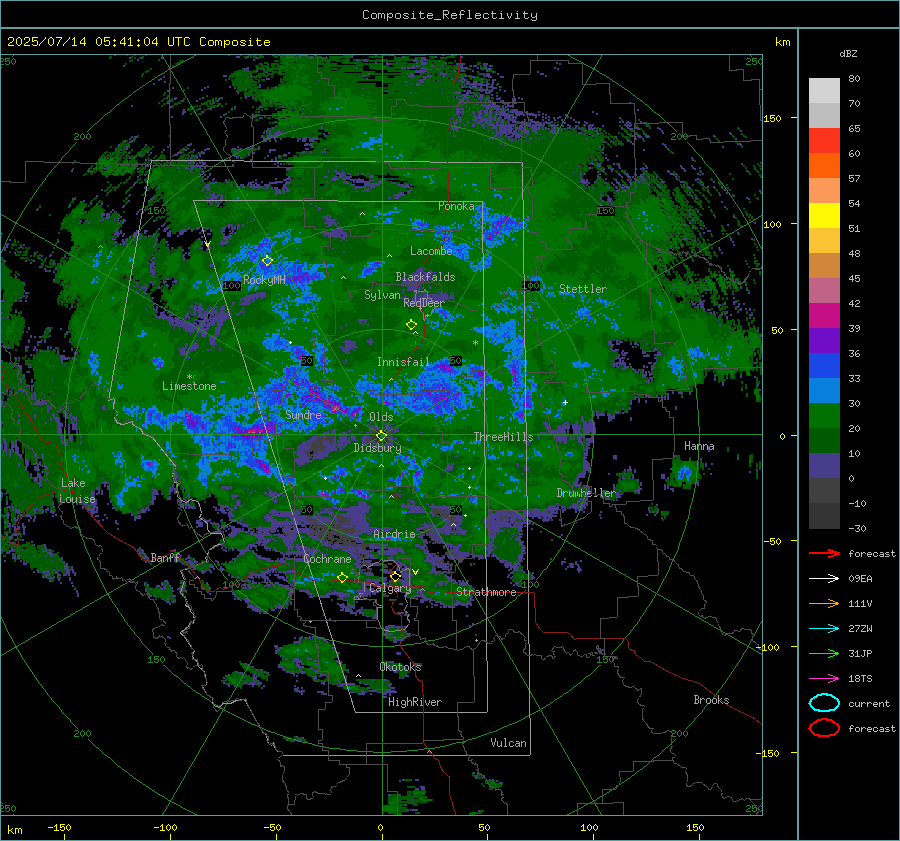The height and width of the screenshot is (841, 900).
Task: Click the Blackfalds city label
Action: point(425,277)
